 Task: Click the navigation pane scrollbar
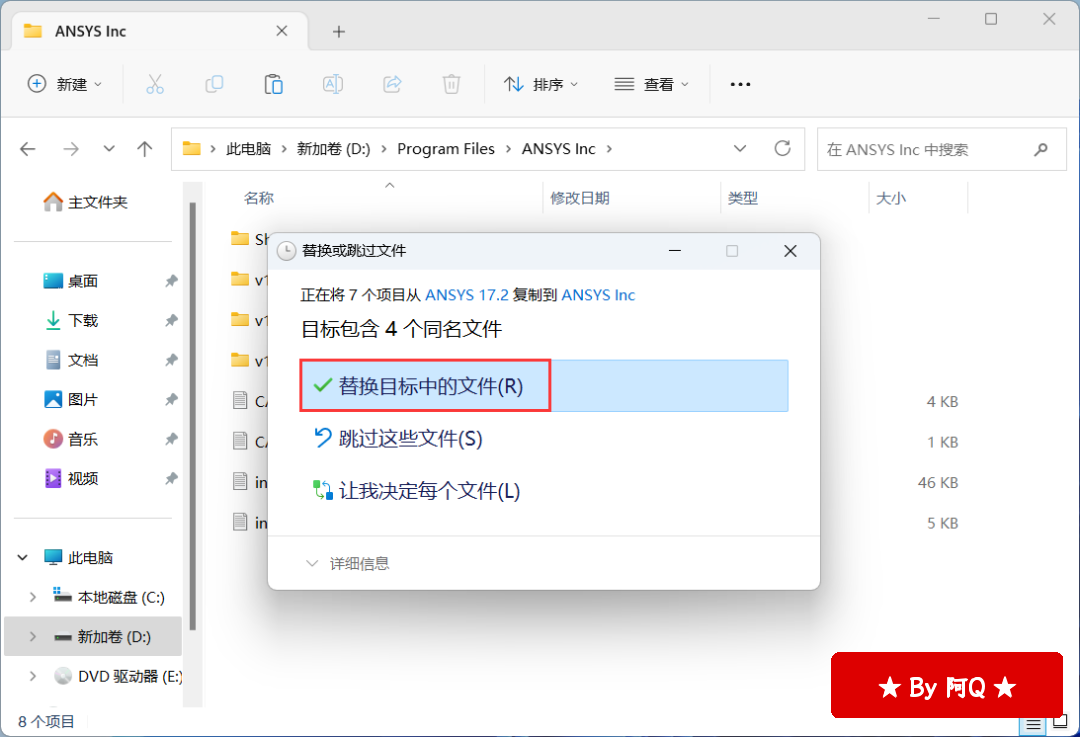tap(192, 416)
